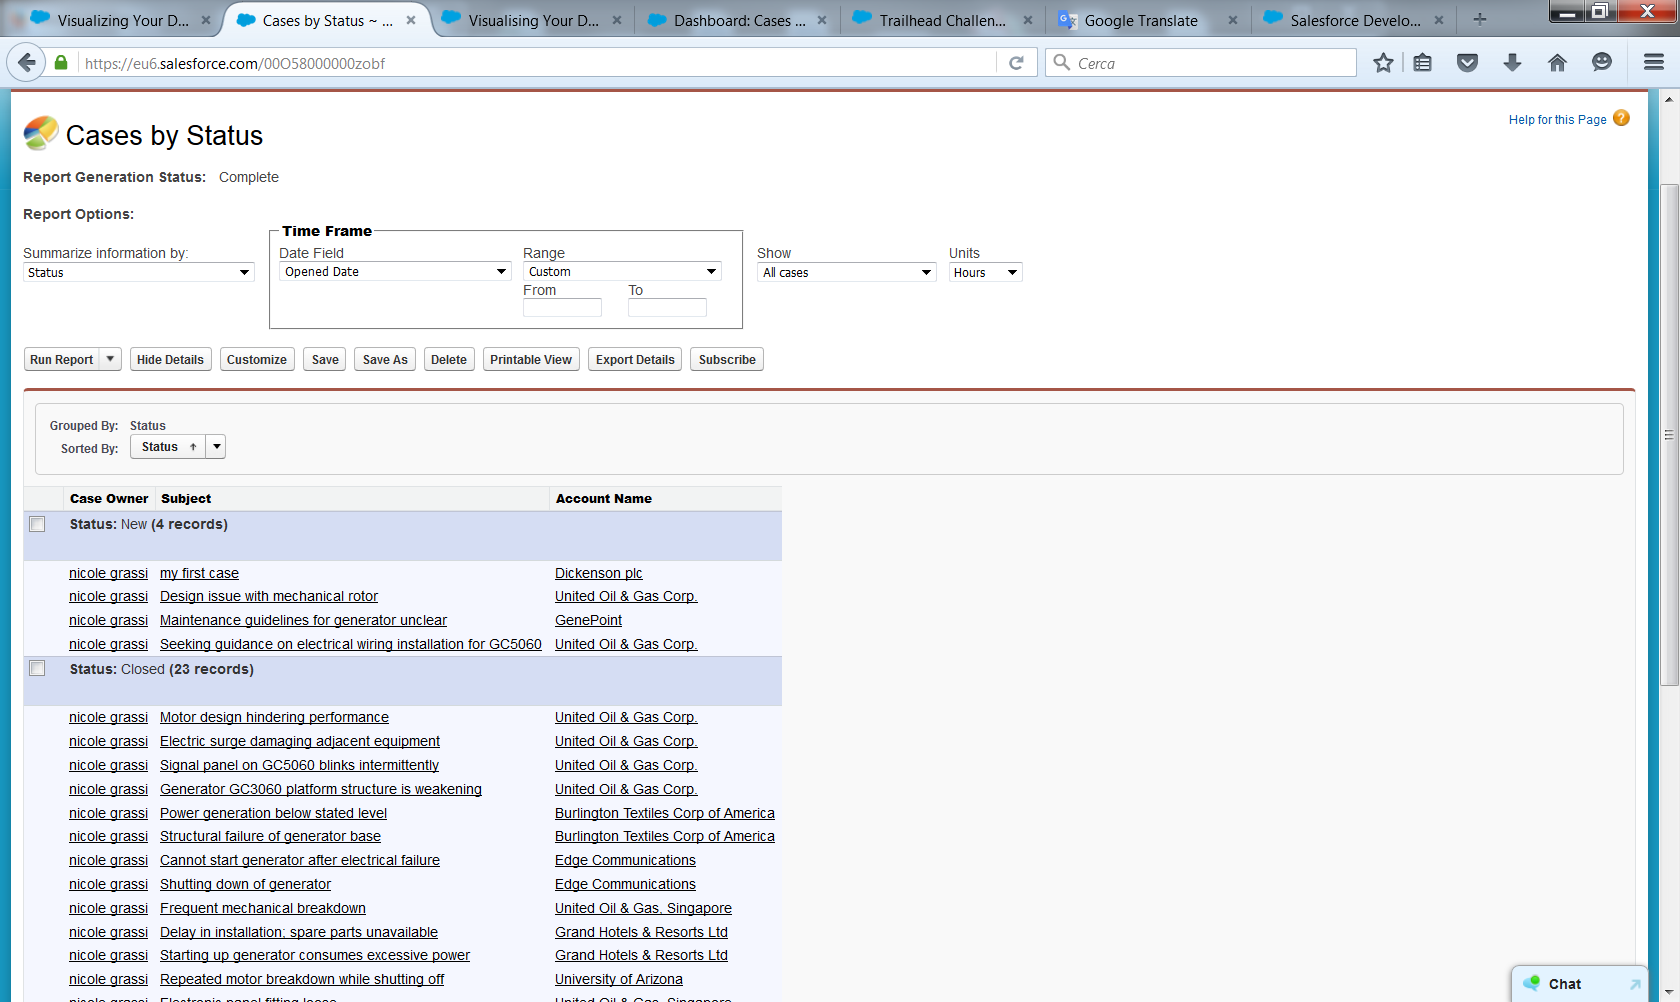The height and width of the screenshot is (1002, 1680).
Task: Click the Cases by Status report logo icon
Action: (41, 133)
